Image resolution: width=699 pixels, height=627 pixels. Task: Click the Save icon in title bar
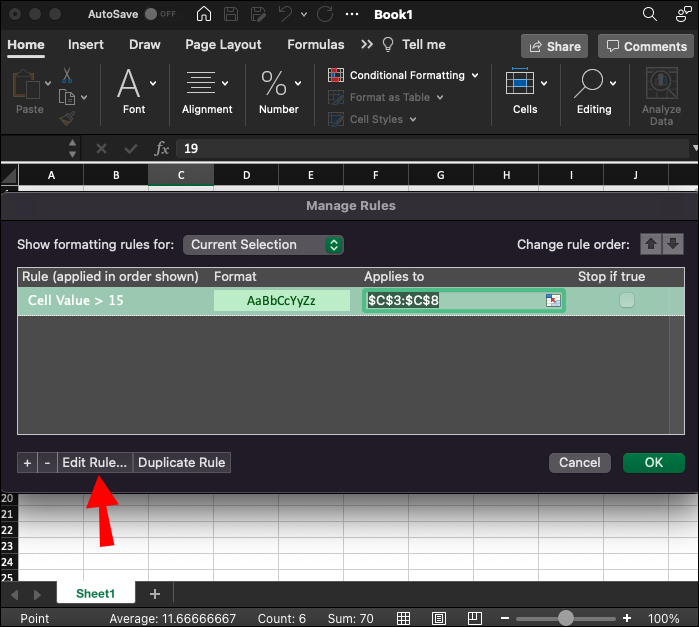pos(232,15)
